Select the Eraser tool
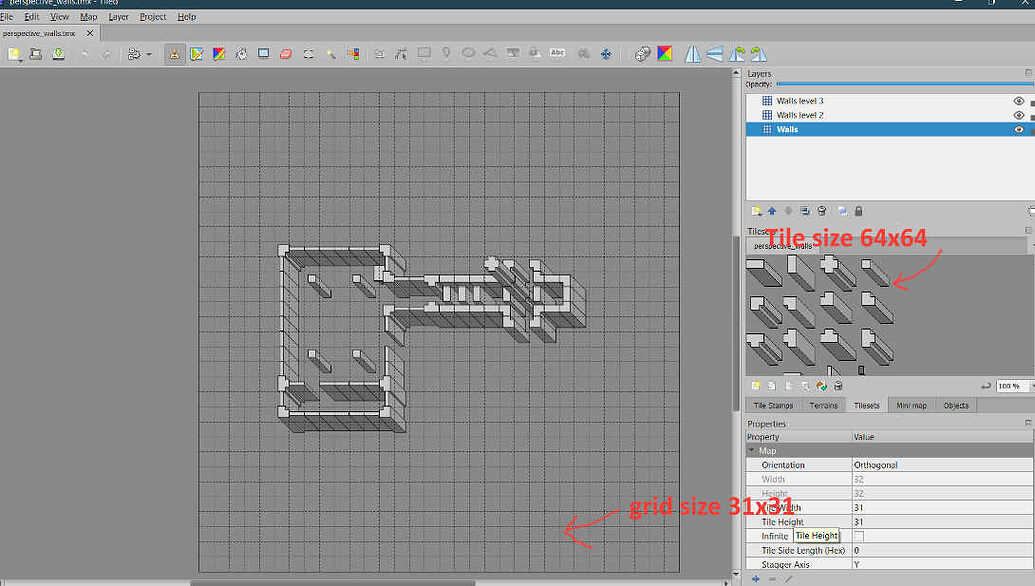Screen dimensions: 1035x586 pyautogui.click(x=285, y=53)
